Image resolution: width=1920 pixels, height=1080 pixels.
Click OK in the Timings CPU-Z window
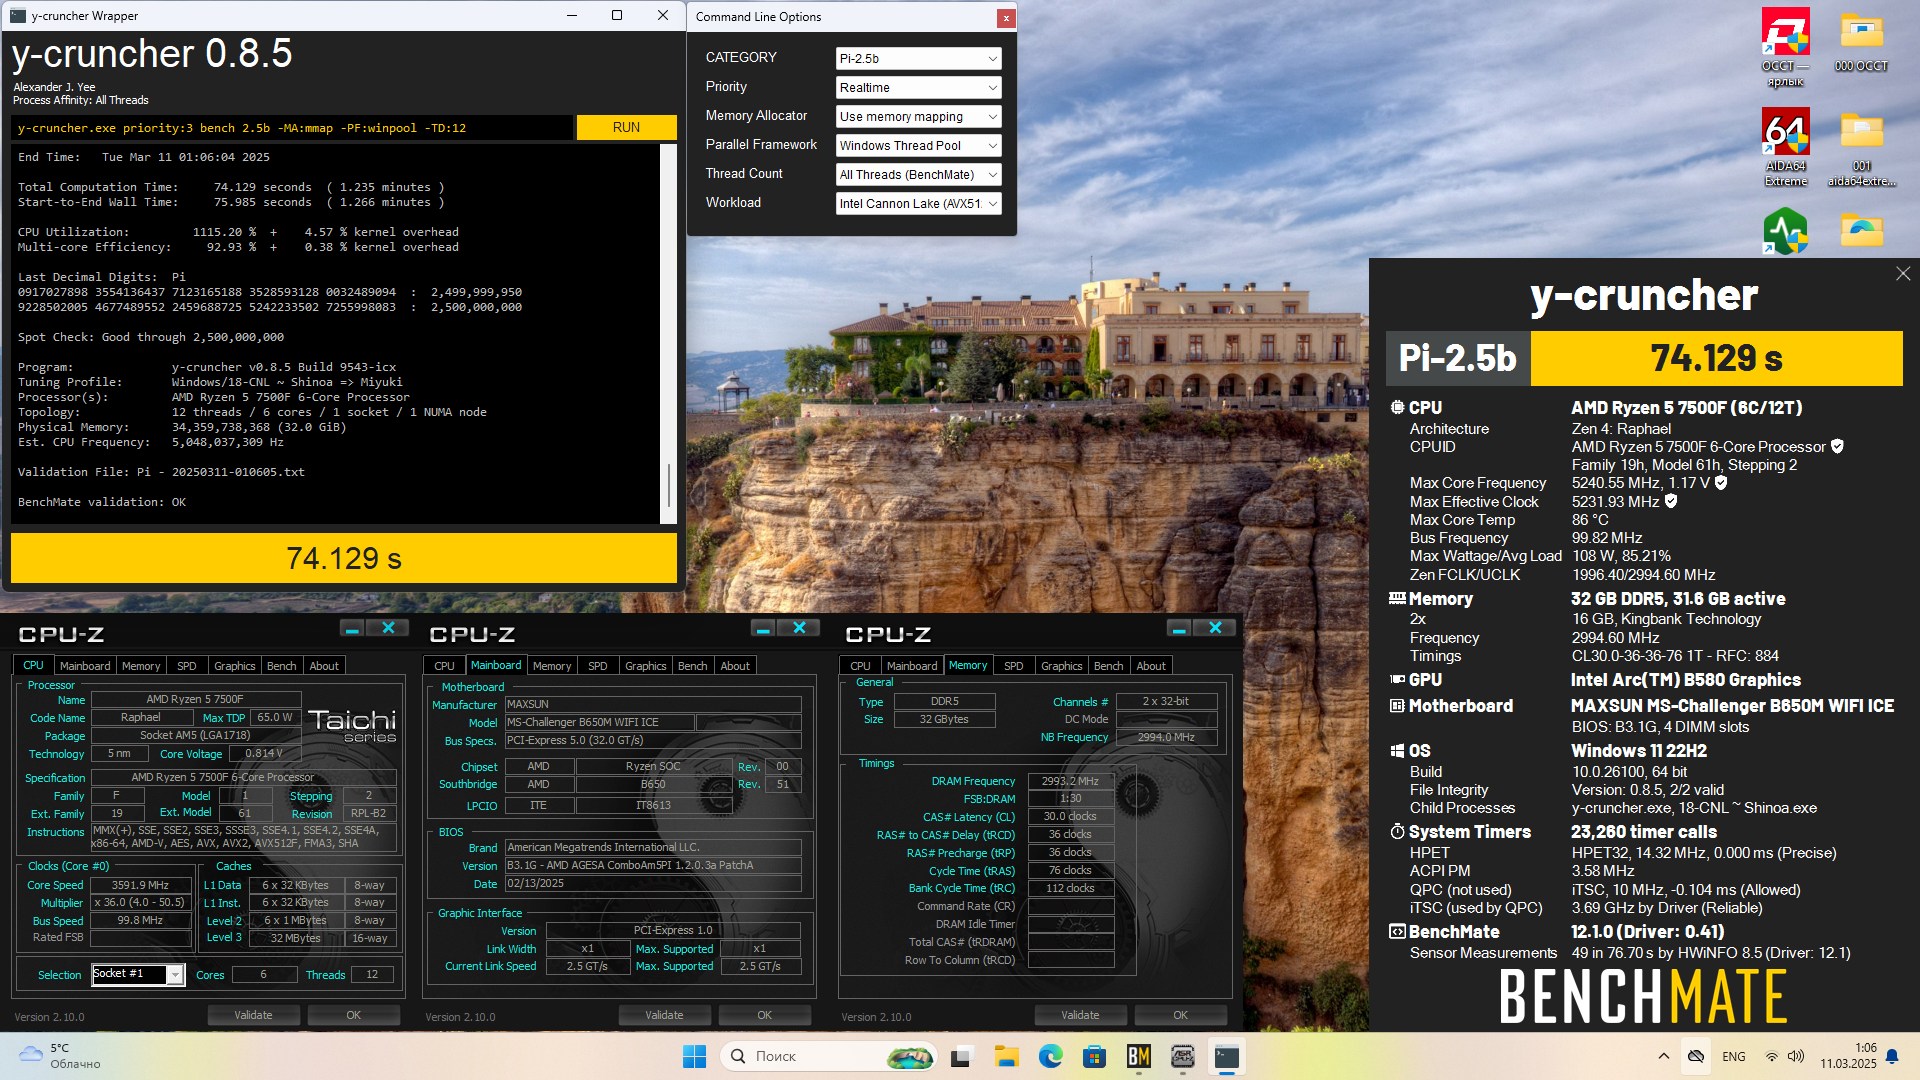pos(1180,1015)
